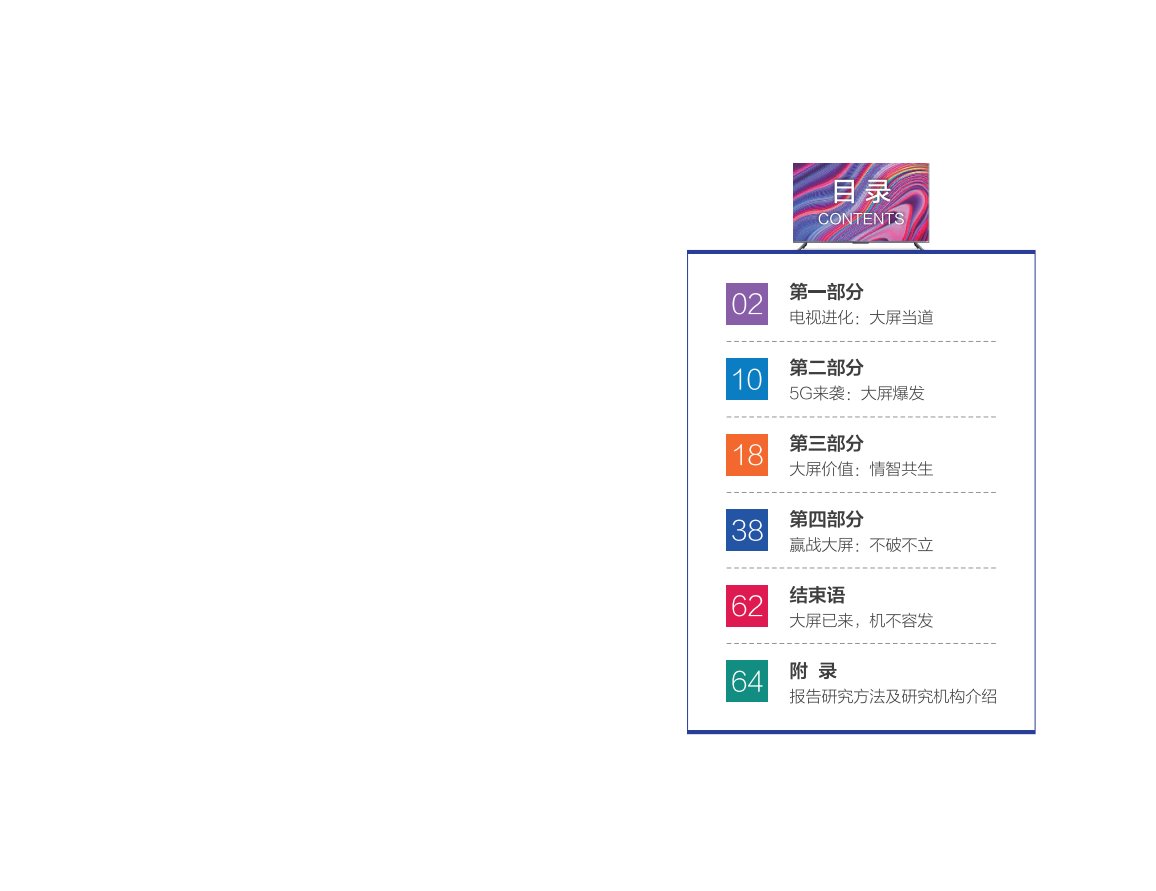Screen dimensions: 1156x891
Task: Select the 第三部分 heading text
Action: (825, 443)
